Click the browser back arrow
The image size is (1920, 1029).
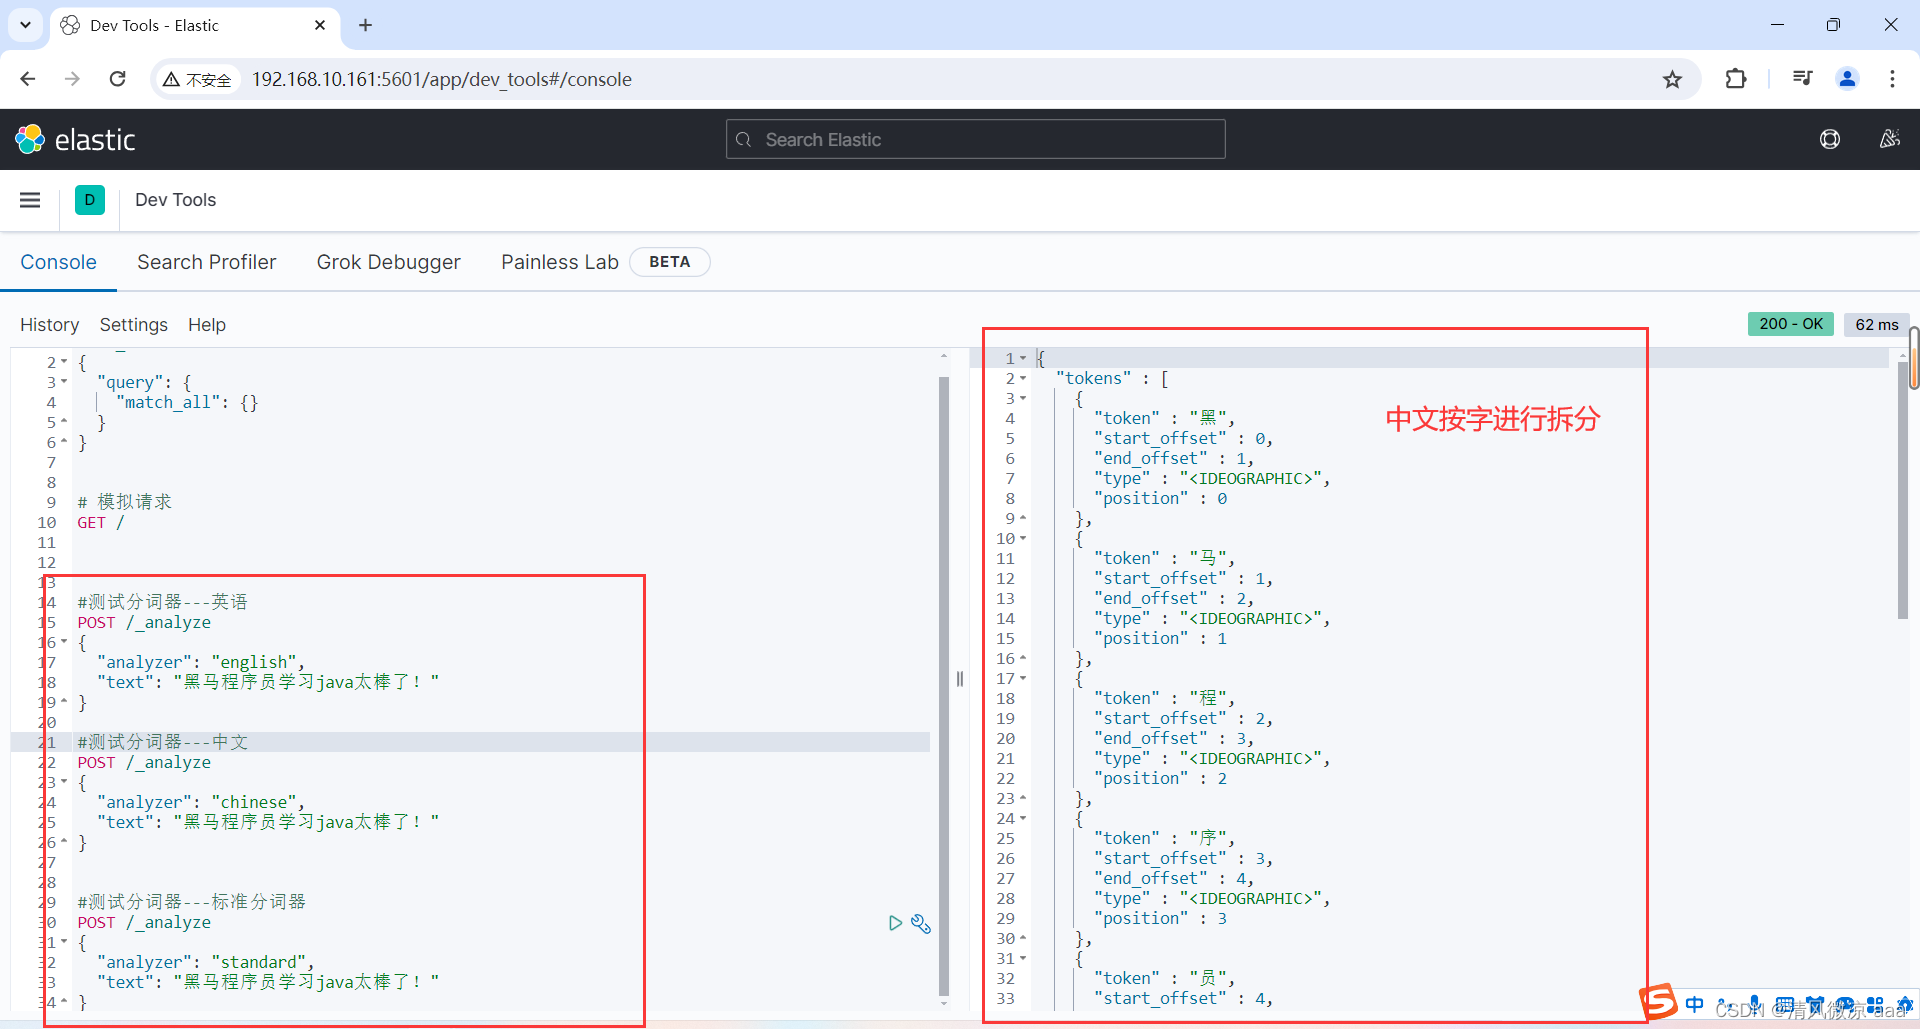tap(28, 79)
